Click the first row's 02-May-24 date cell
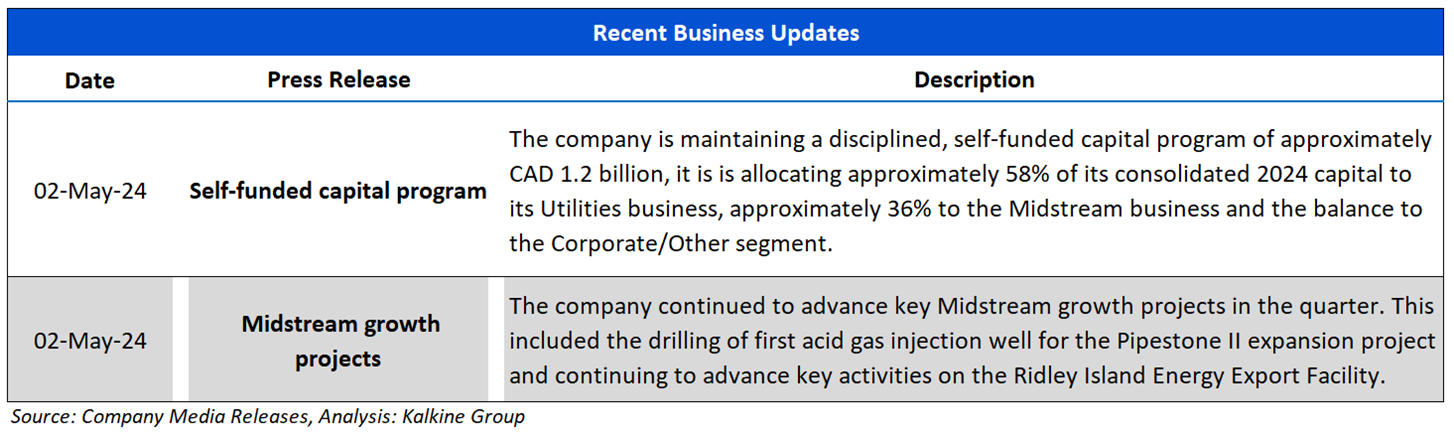 tap(90, 191)
